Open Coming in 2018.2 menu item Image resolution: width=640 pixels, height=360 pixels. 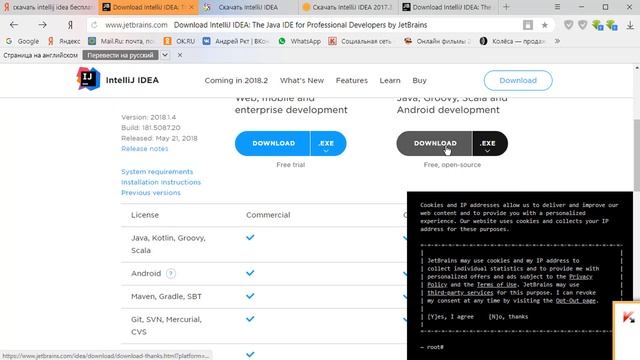click(x=236, y=80)
